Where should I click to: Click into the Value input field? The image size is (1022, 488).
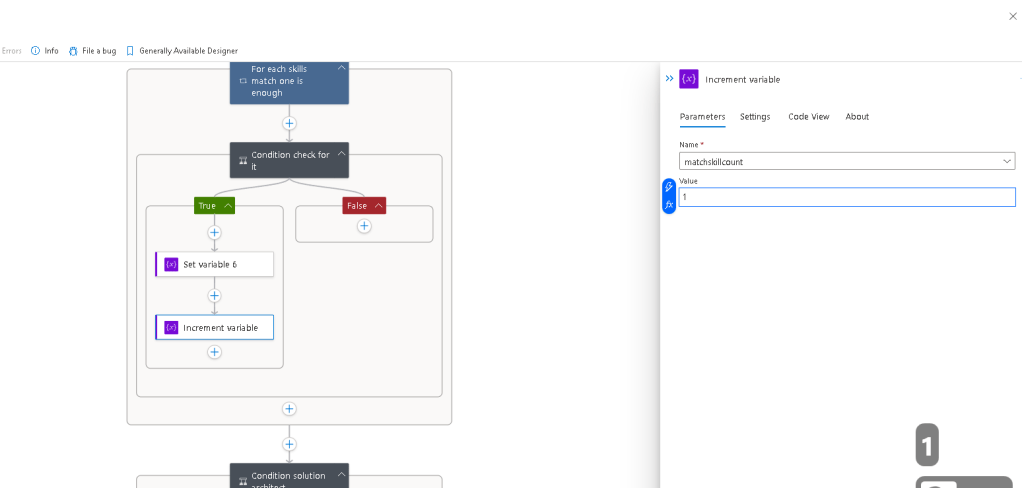pyautogui.click(x=847, y=197)
